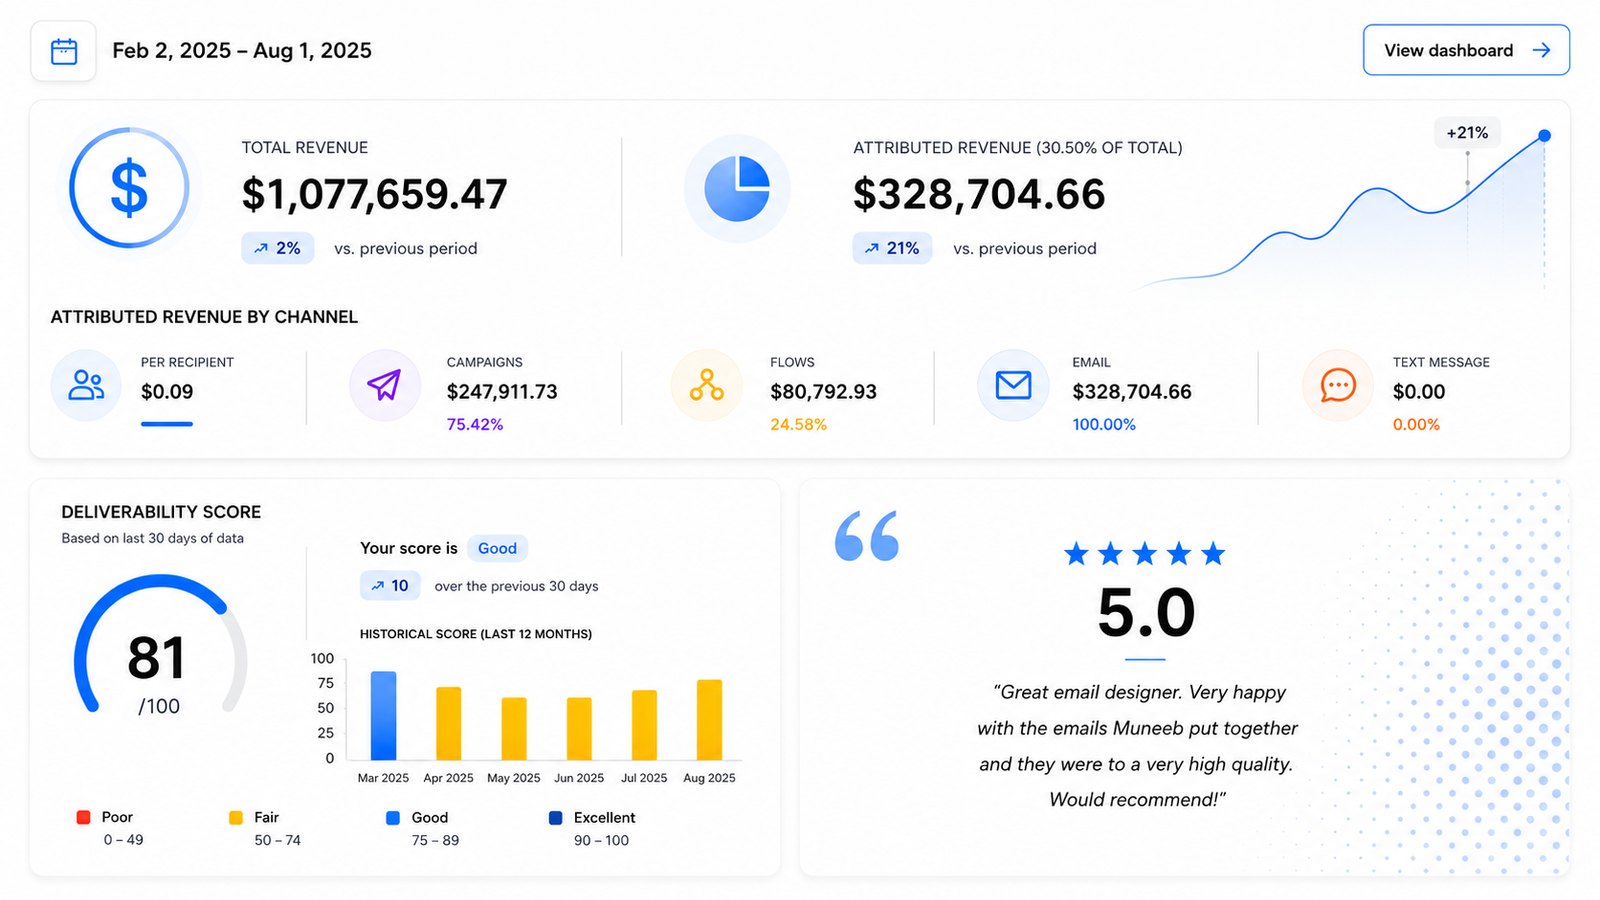Select the Campaigns revenue amount $247,911.73
The image size is (1600, 900).
(x=502, y=392)
